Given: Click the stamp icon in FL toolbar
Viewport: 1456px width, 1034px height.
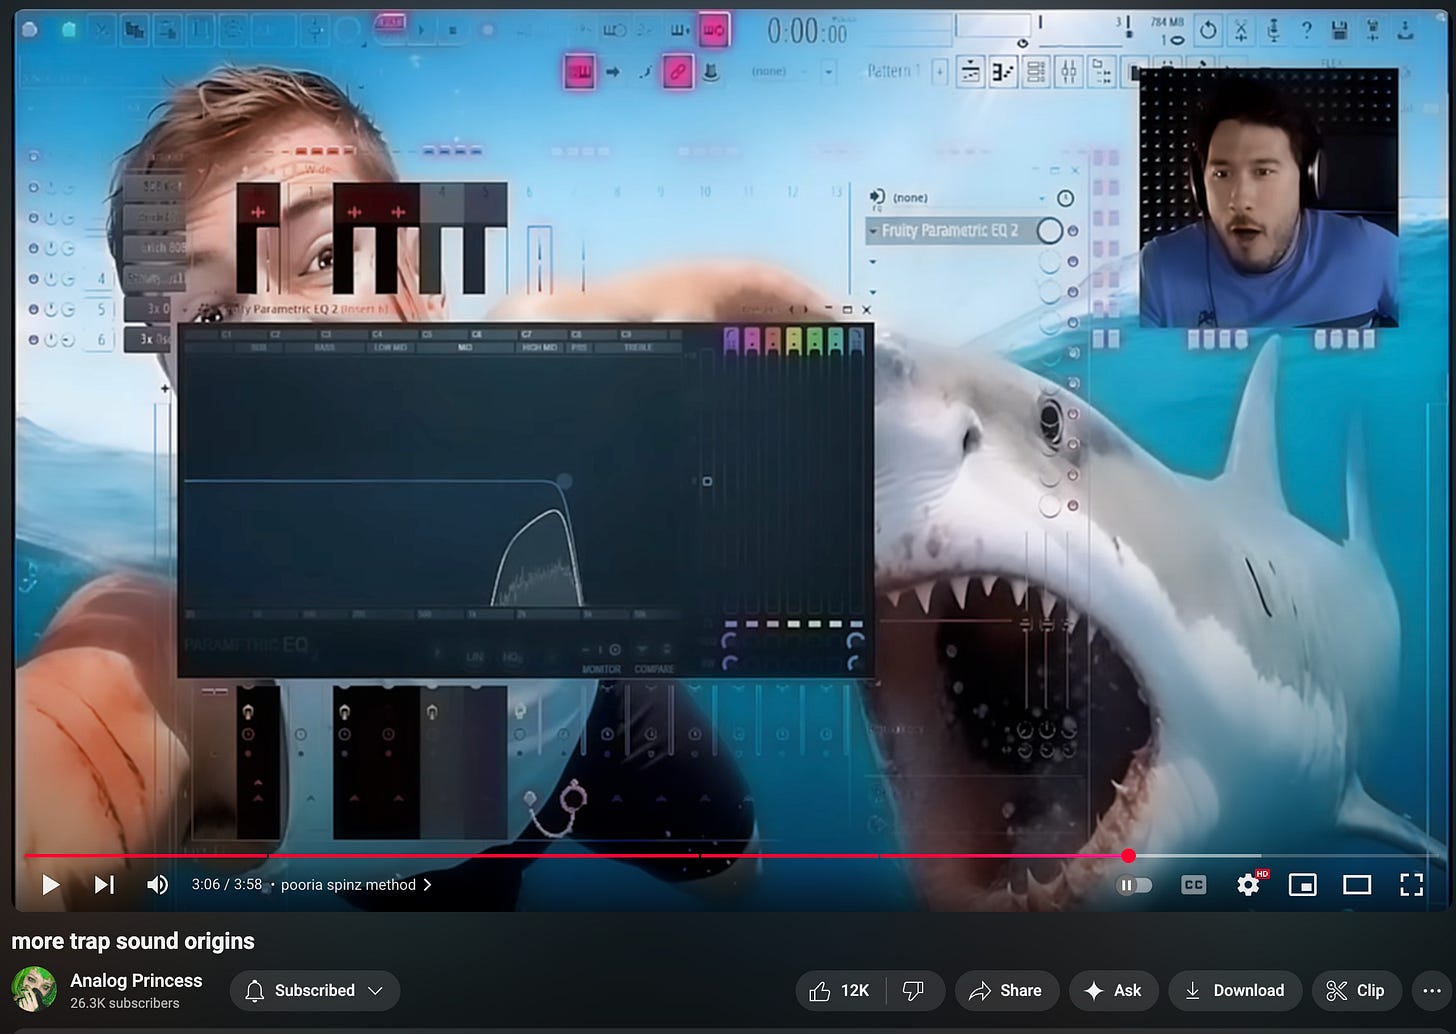Looking at the screenshot, I should pyautogui.click(x=711, y=72).
